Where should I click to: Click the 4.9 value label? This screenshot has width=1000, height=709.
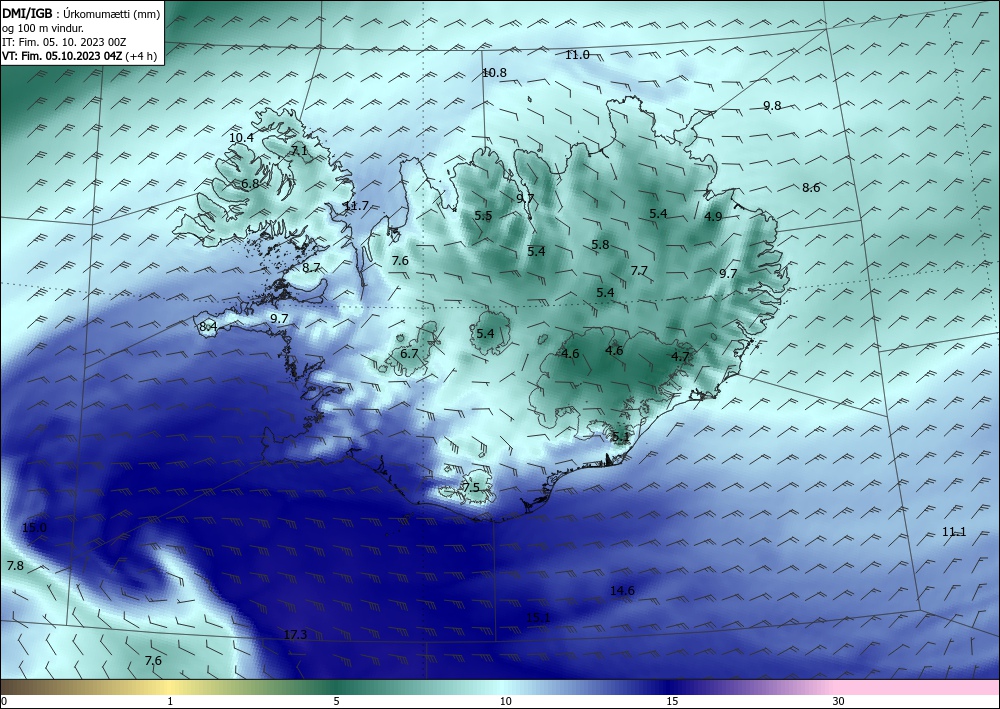pos(713,217)
